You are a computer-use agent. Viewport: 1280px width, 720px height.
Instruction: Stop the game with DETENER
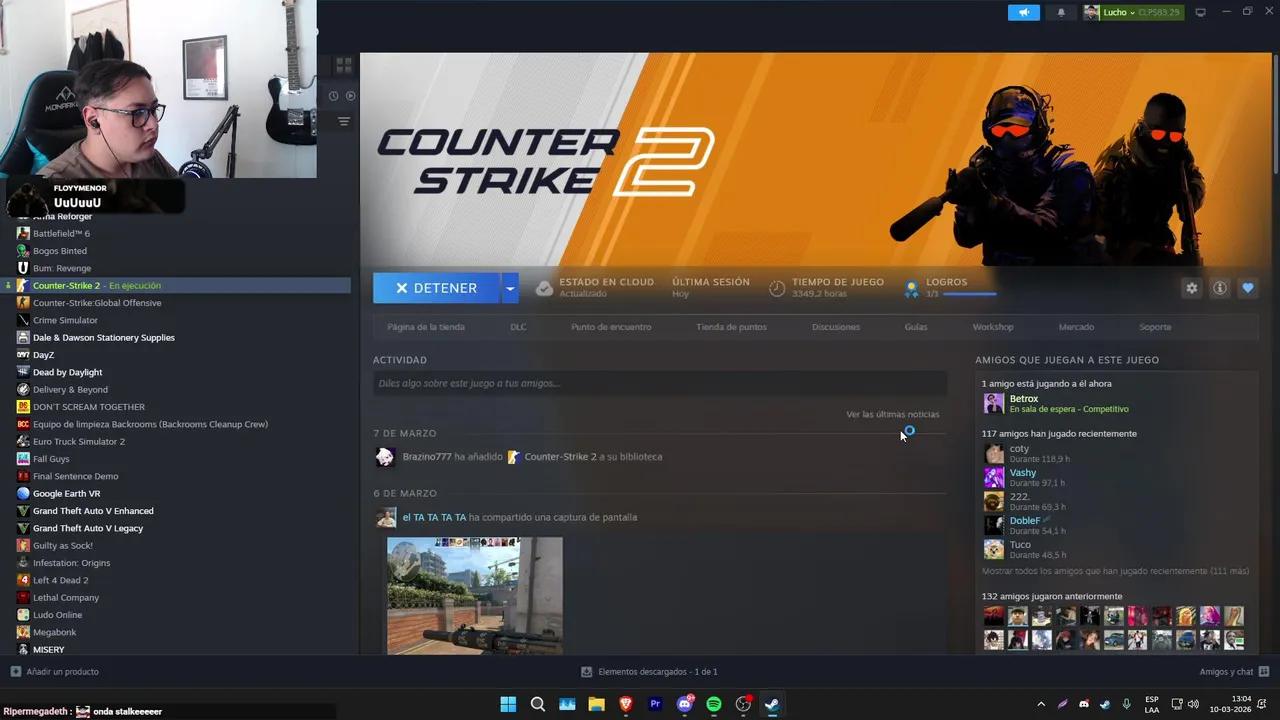(x=436, y=288)
